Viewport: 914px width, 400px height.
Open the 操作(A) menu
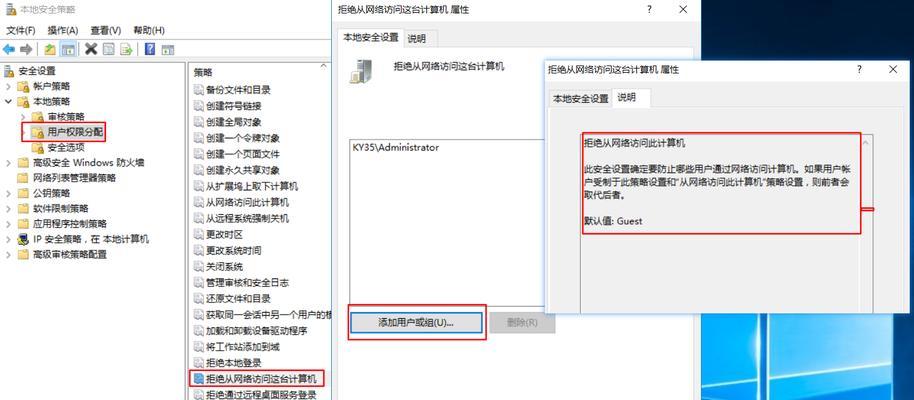[62, 30]
